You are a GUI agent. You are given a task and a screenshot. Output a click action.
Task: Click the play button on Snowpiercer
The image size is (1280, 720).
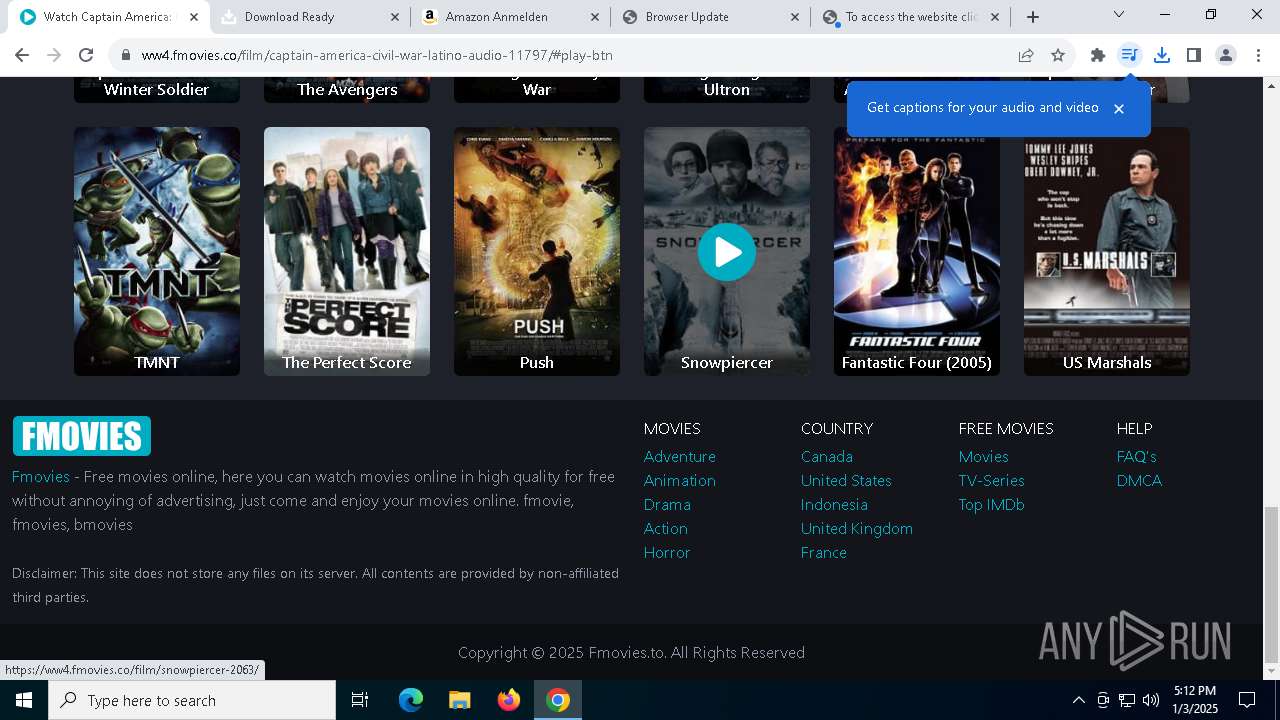(x=727, y=252)
